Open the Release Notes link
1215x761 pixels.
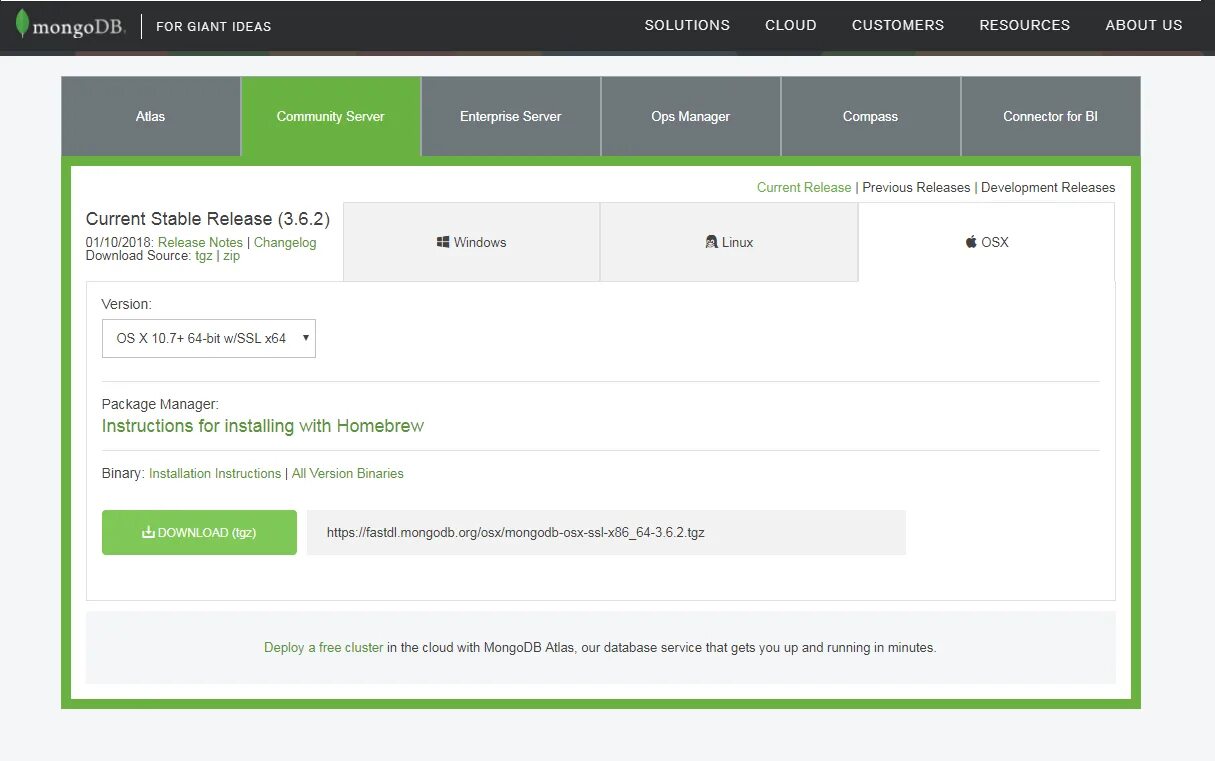(200, 242)
